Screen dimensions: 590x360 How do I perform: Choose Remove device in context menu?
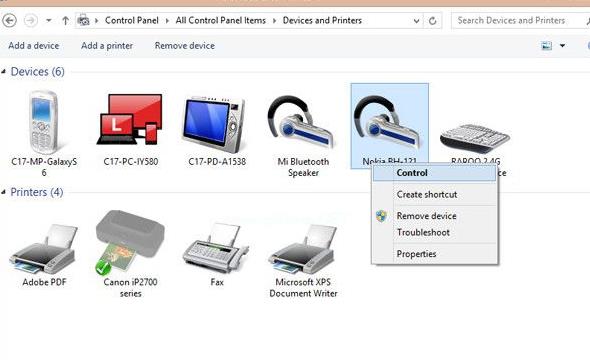pyautogui.click(x=434, y=216)
